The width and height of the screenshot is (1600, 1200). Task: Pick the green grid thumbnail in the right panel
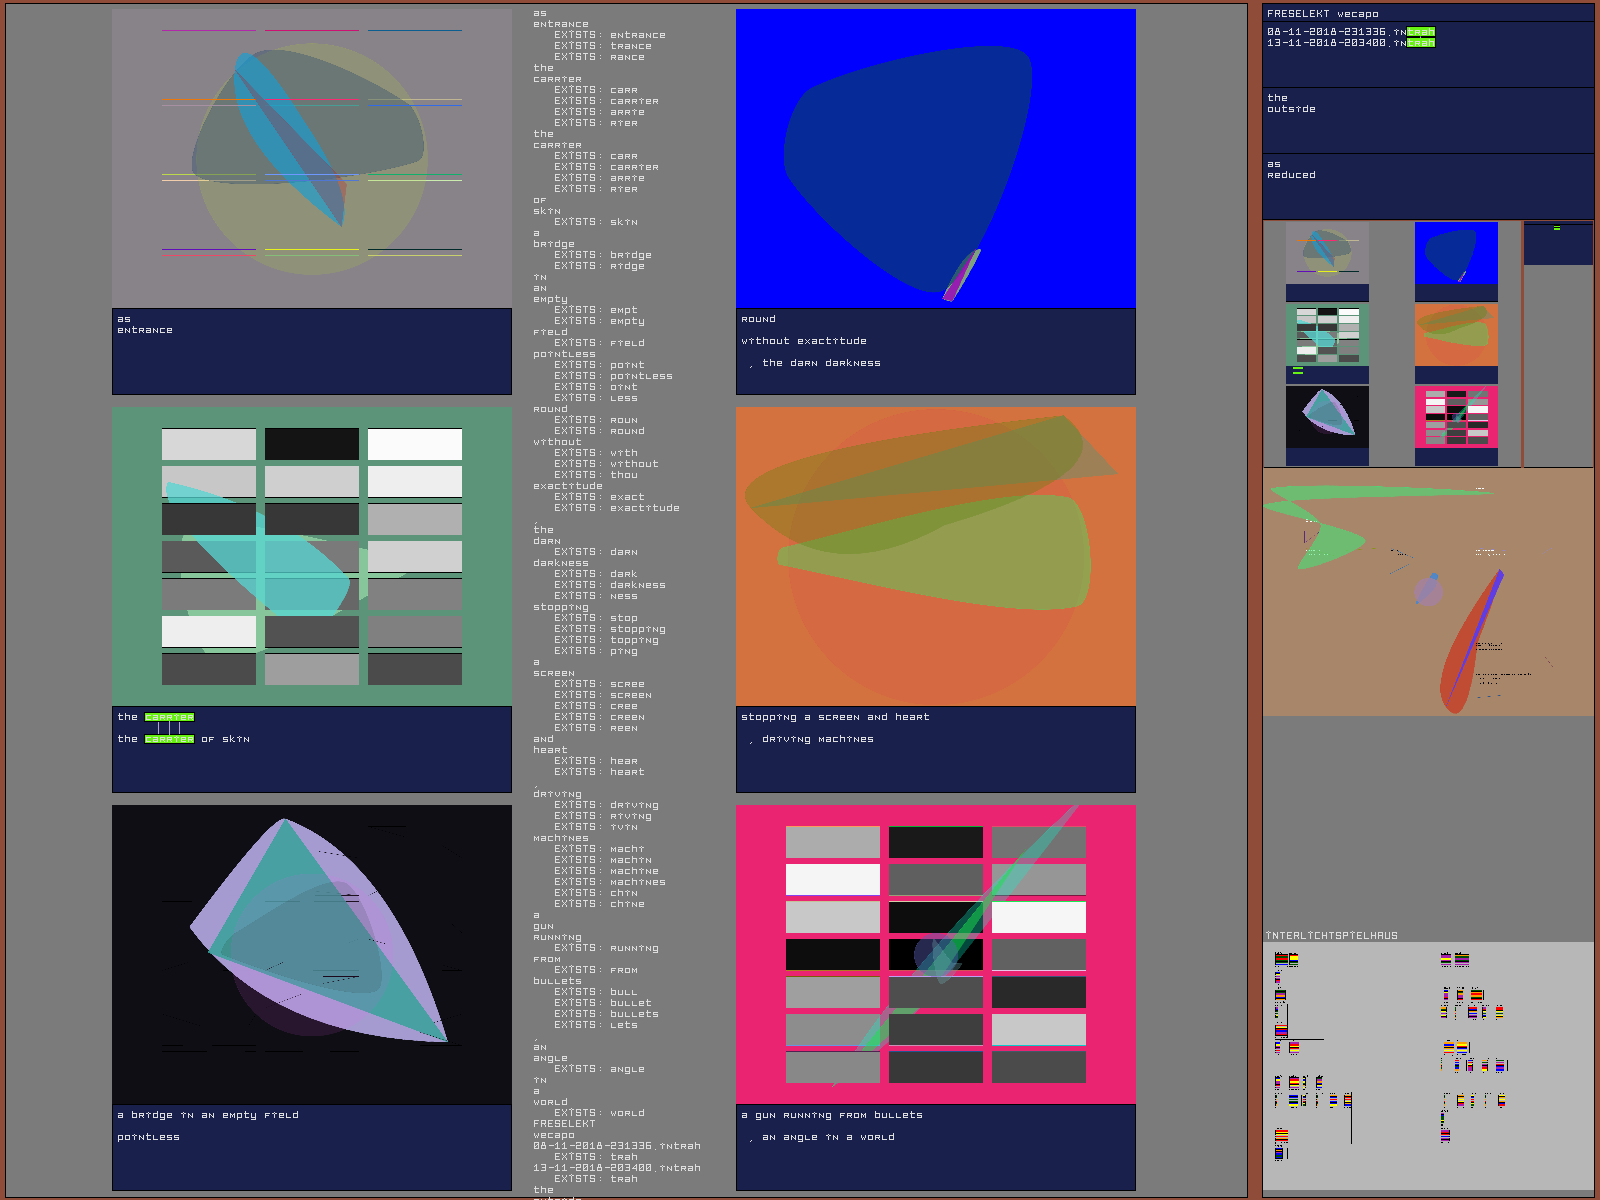point(1327,335)
